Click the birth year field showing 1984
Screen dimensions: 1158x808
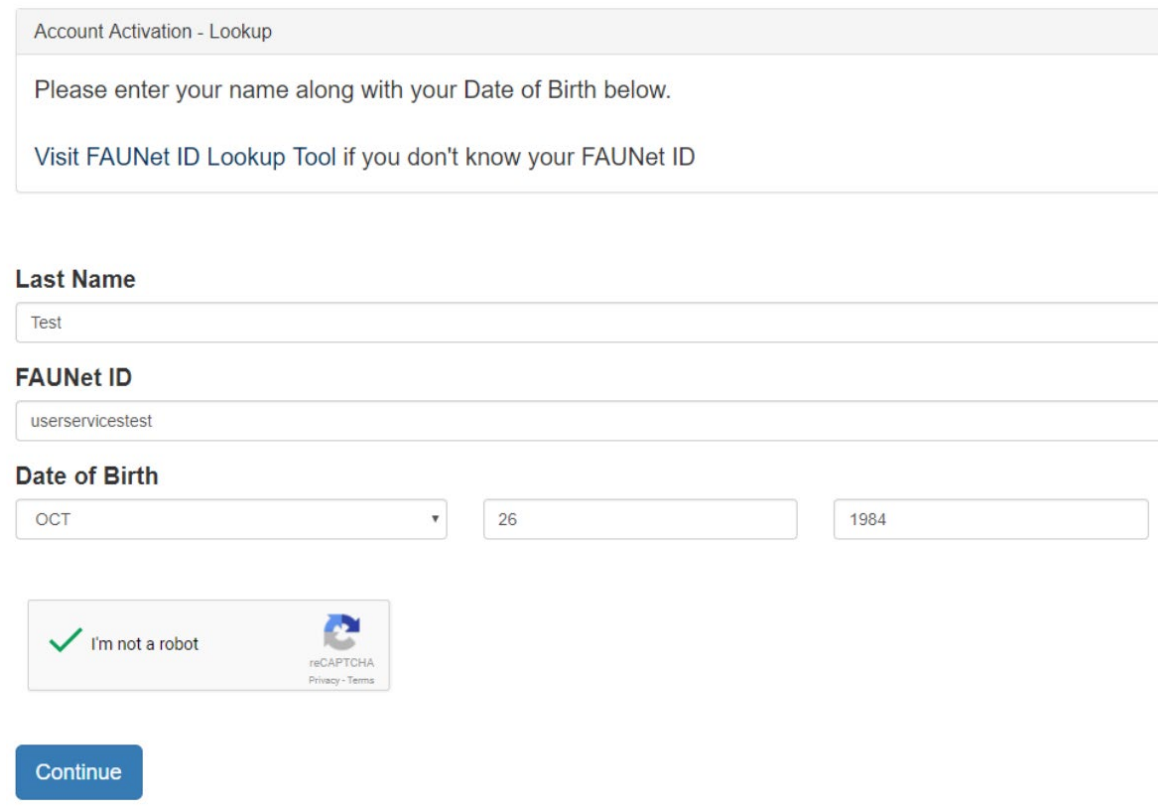click(x=990, y=519)
